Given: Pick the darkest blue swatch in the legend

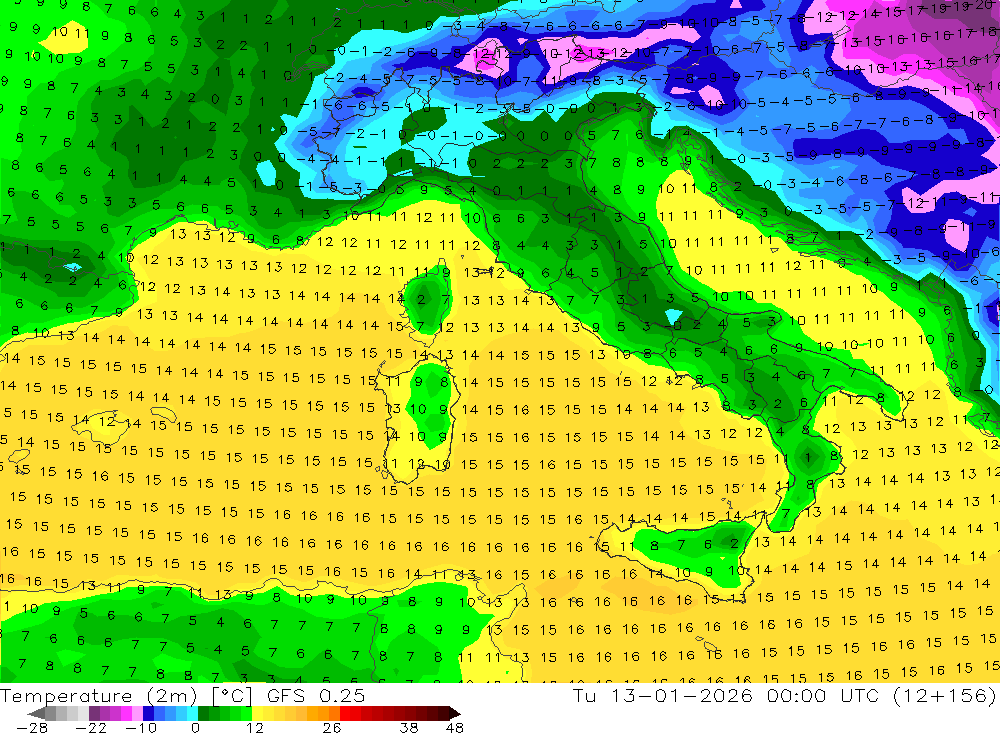Looking at the screenshot, I should coord(148,714).
